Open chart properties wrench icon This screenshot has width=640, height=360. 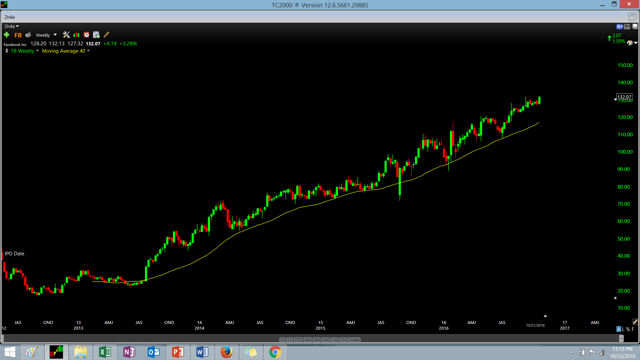[x=66, y=35]
